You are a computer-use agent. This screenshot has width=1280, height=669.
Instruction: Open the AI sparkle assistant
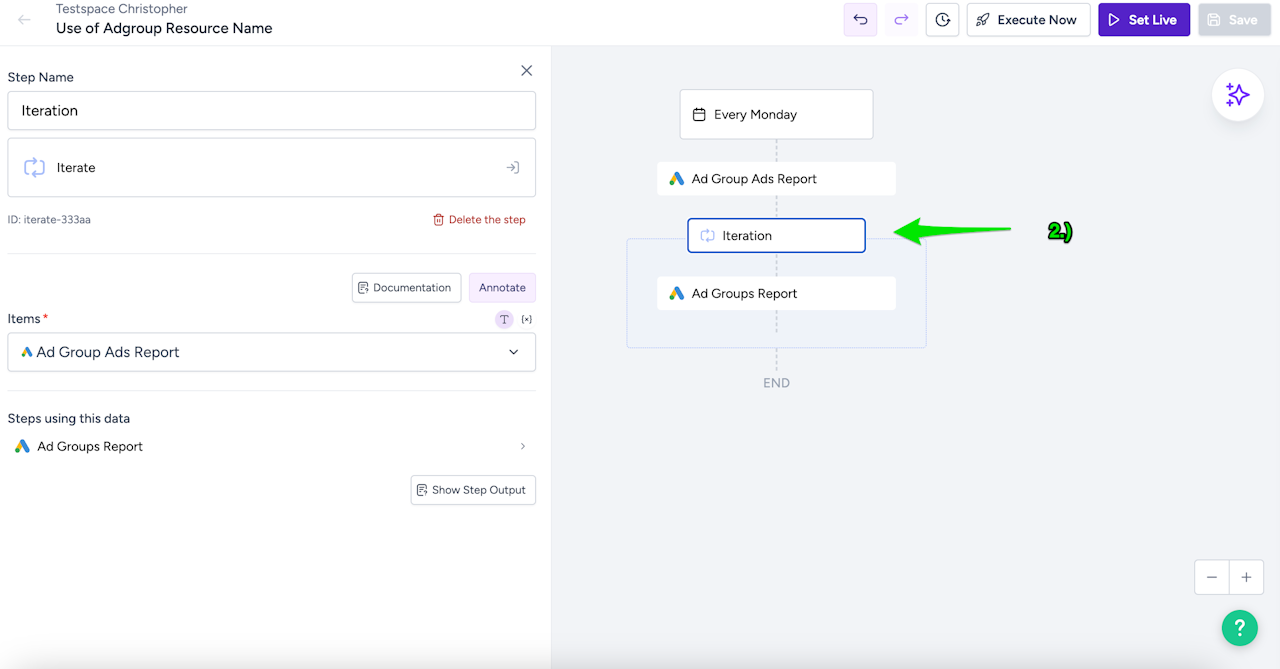coord(1238,95)
